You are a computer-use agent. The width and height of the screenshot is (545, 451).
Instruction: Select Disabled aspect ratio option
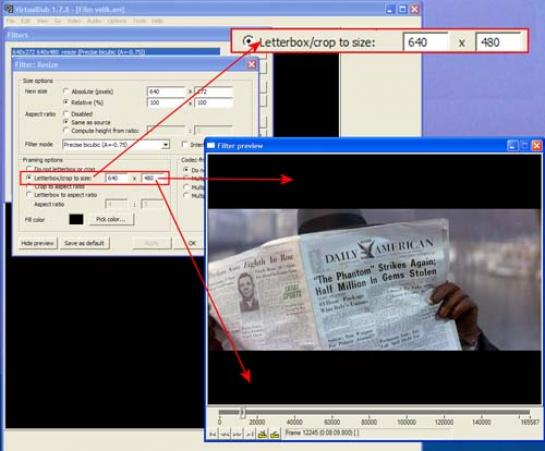(x=66, y=114)
